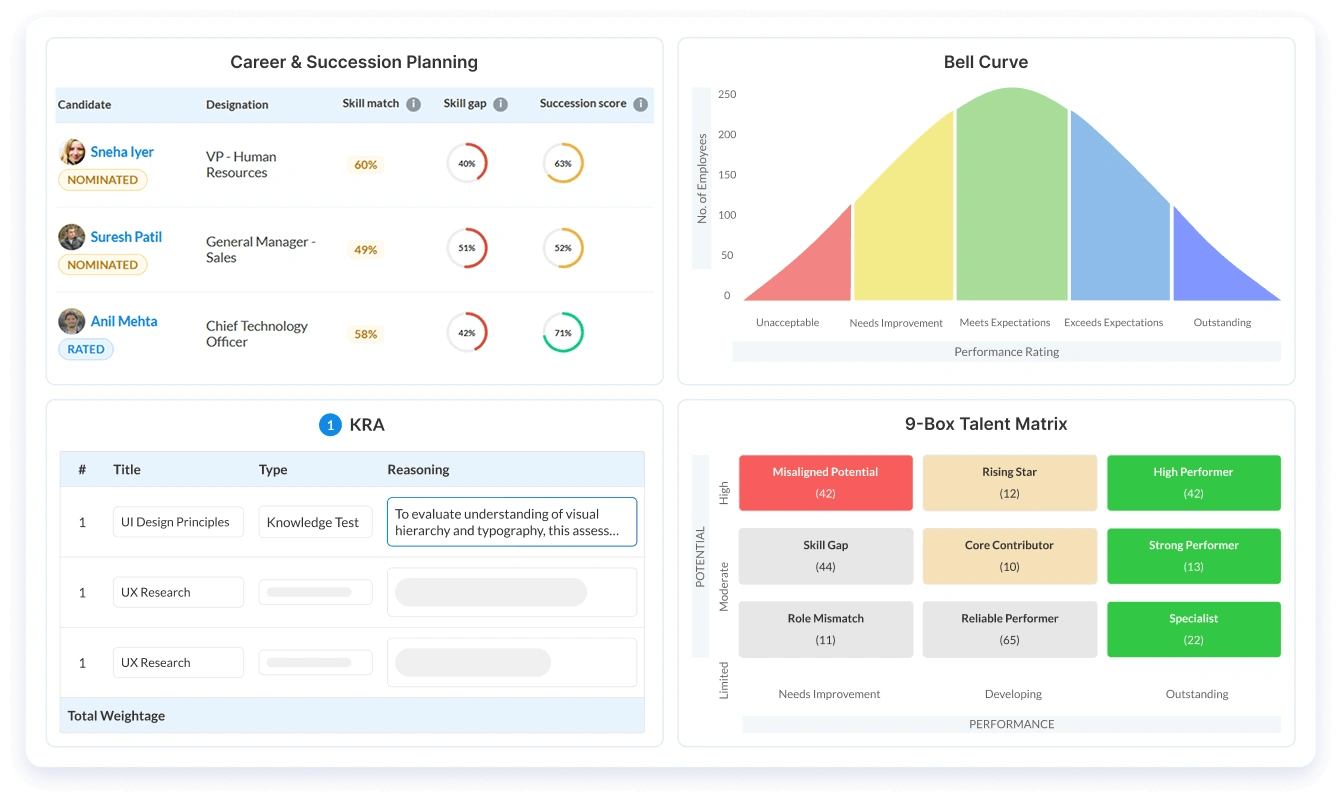Click the Skill gap info icon

[501, 104]
